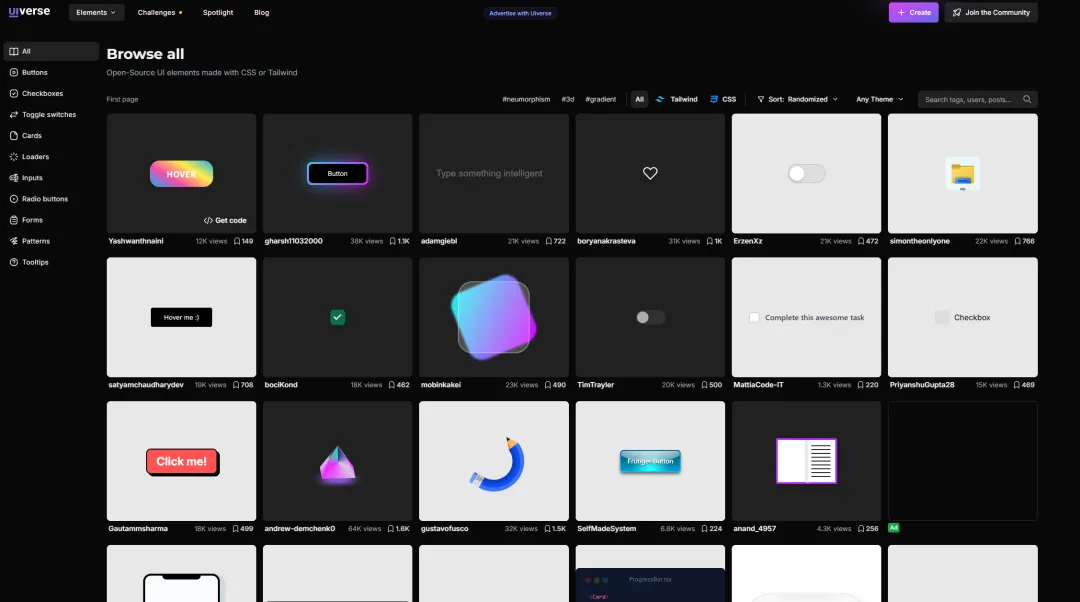The height and width of the screenshot is (602, 1080).
Task: Open the Spotlight nav item
Action: click(x=218, y=12)
